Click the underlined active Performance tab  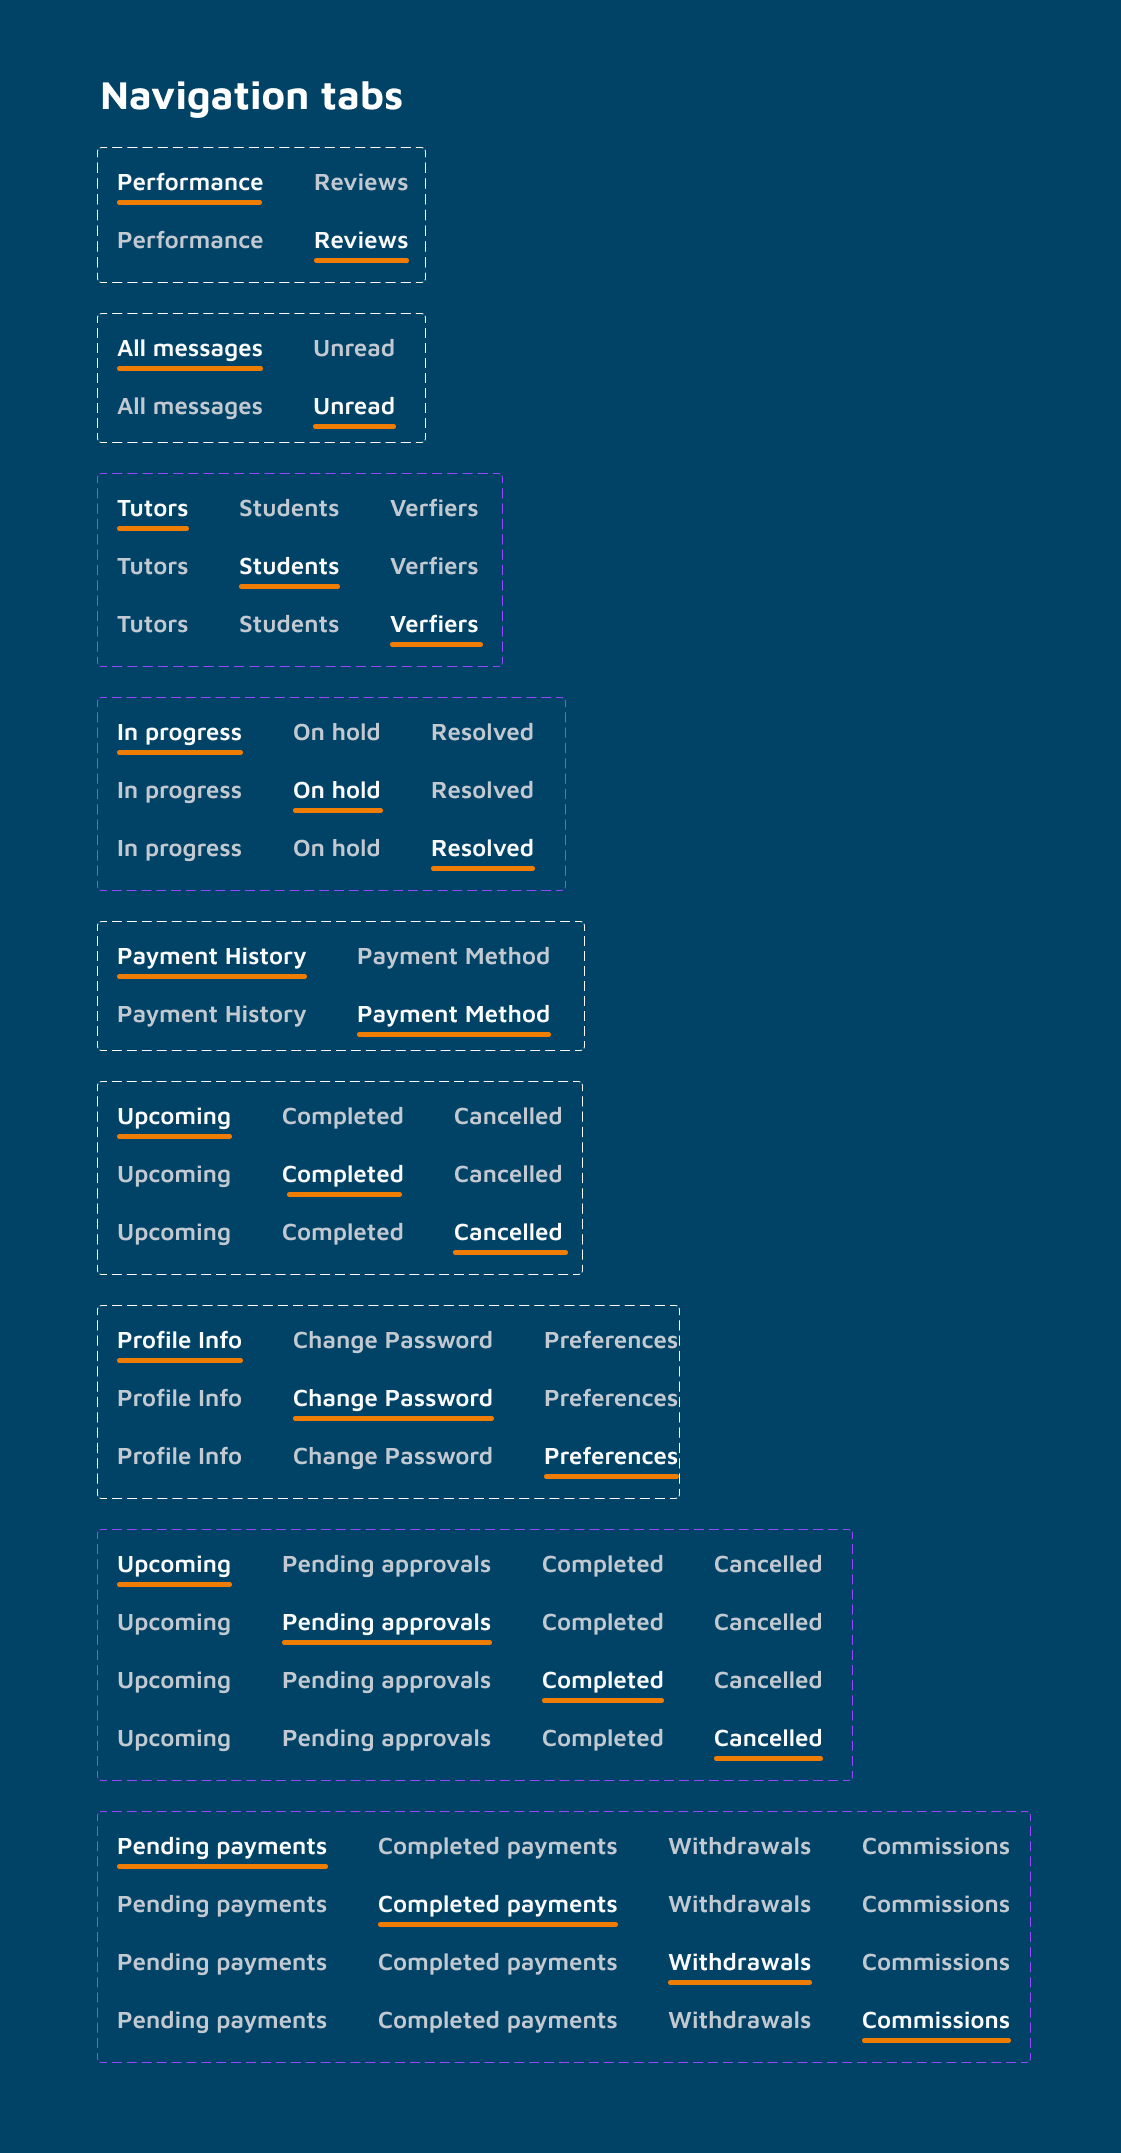click(x=190, y=183)
